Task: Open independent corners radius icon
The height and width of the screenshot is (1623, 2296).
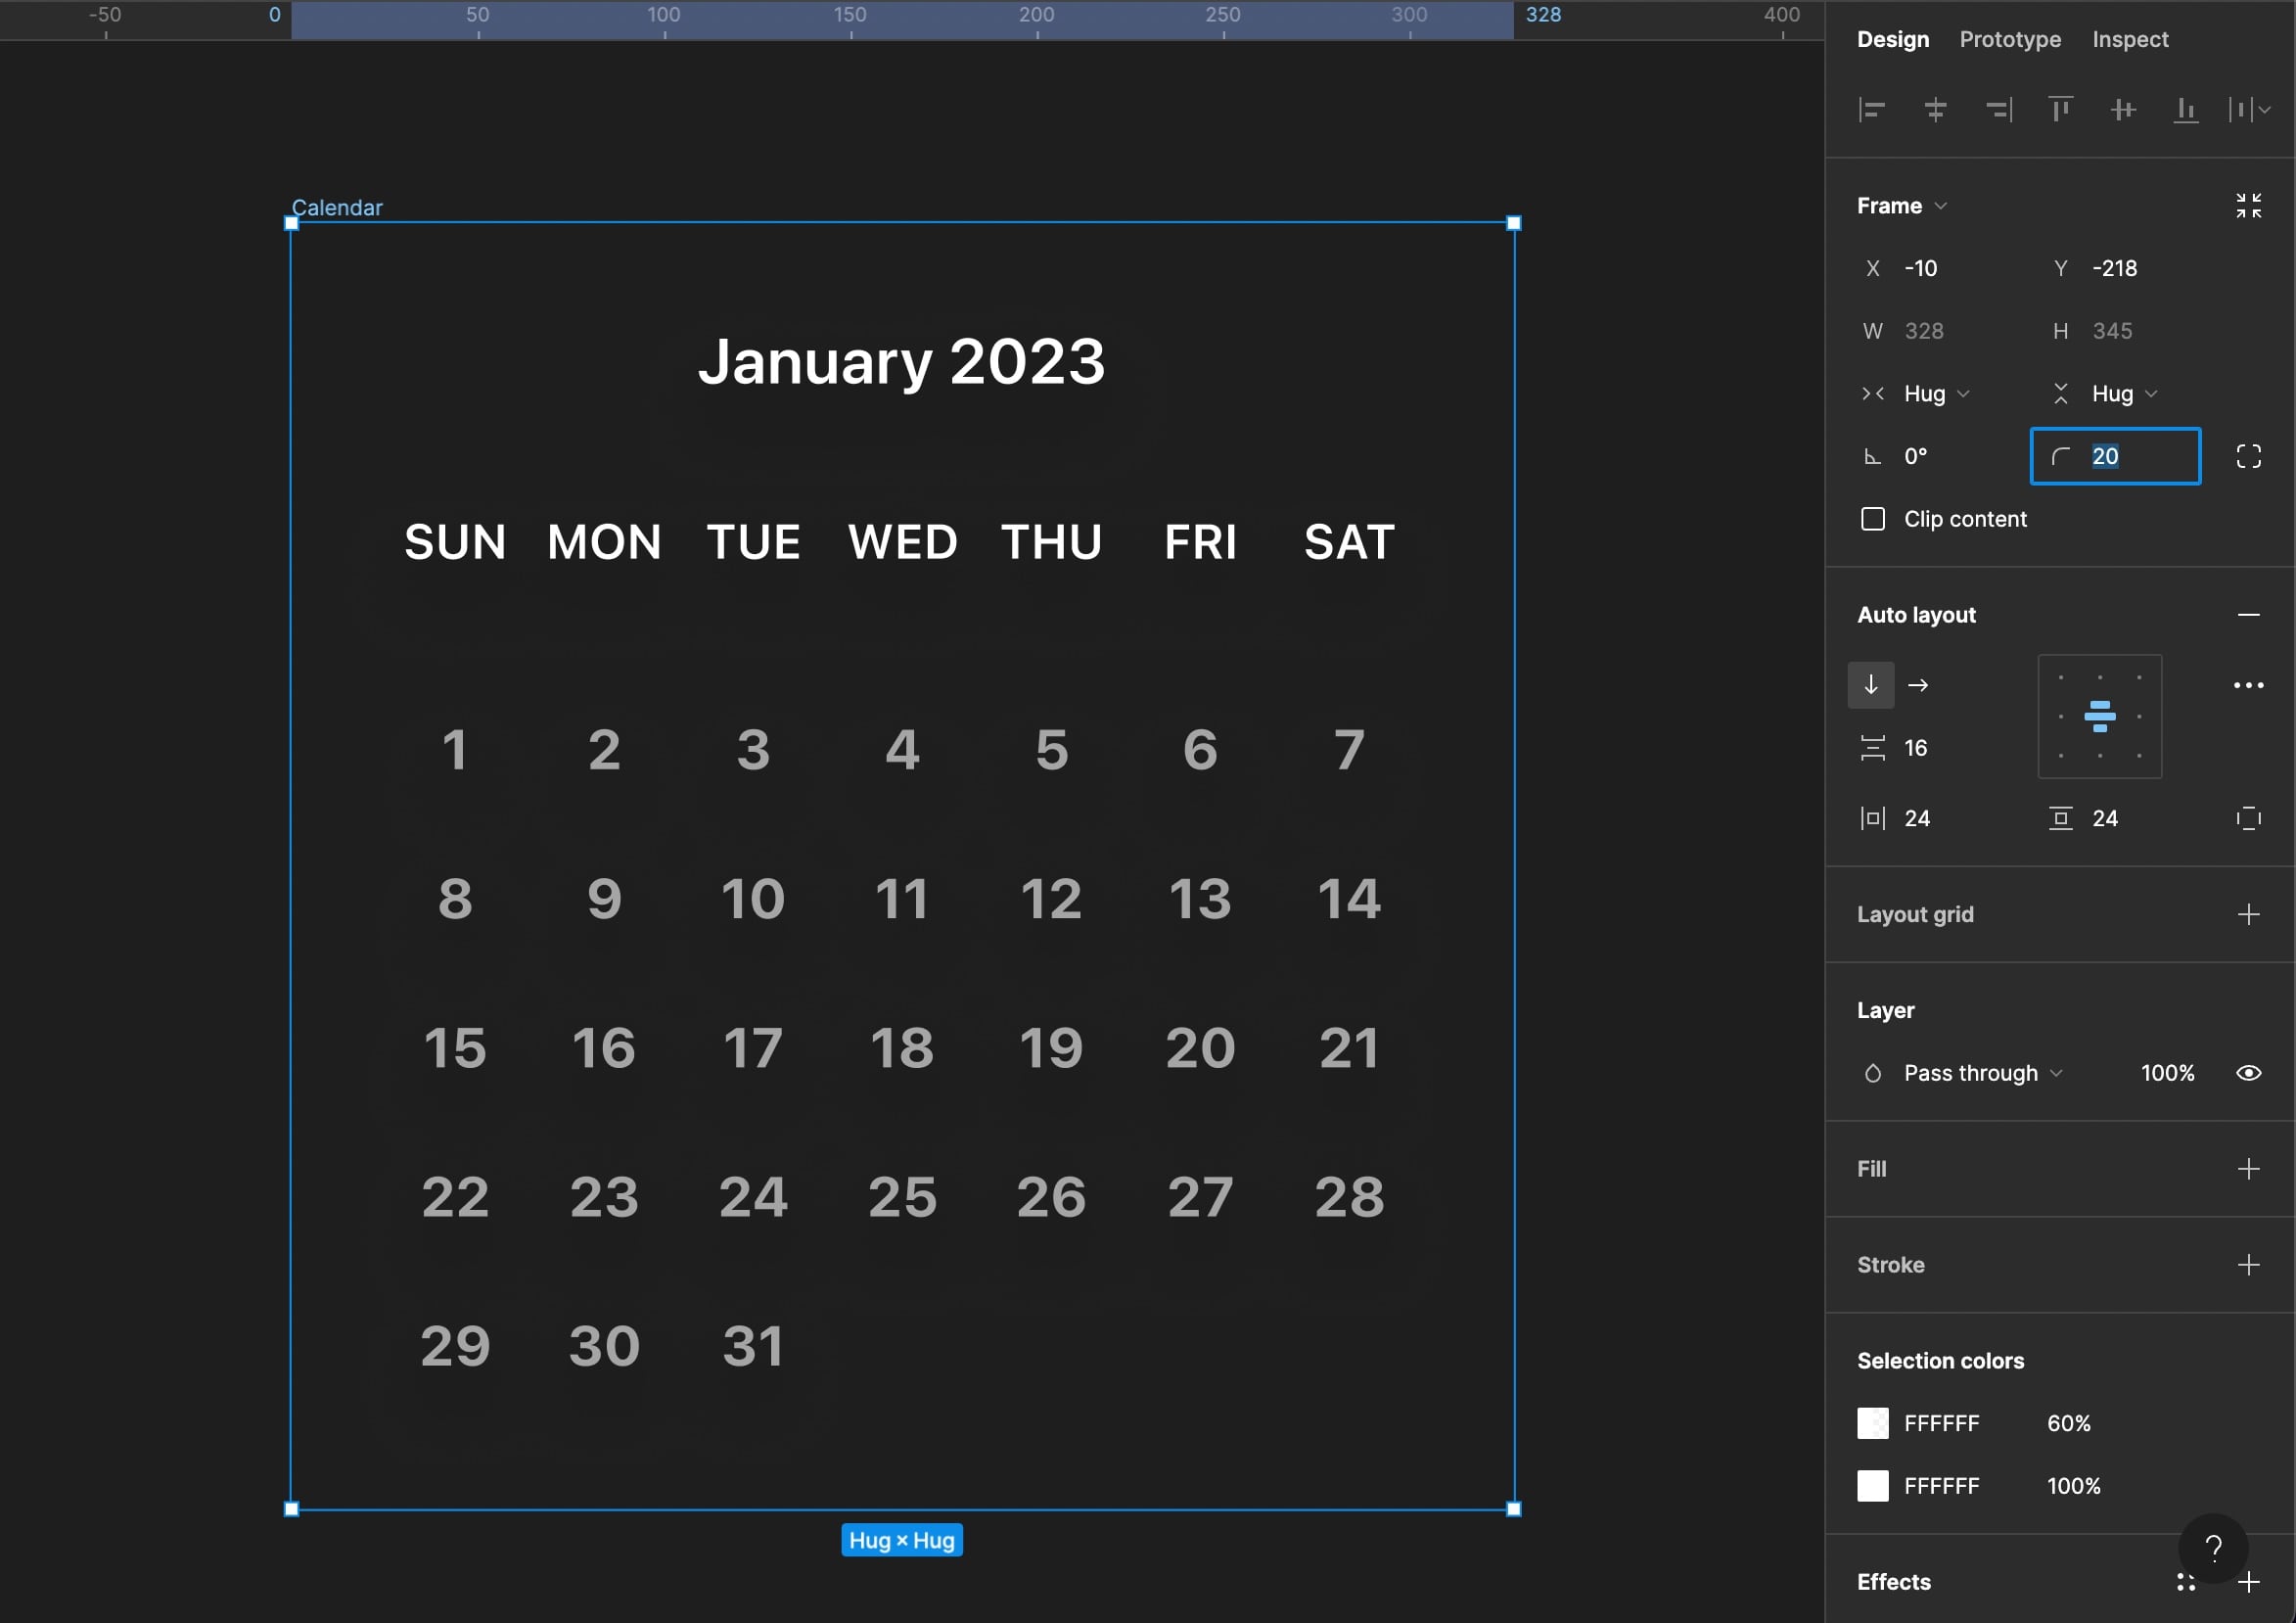Action: tap(2248, 457)
